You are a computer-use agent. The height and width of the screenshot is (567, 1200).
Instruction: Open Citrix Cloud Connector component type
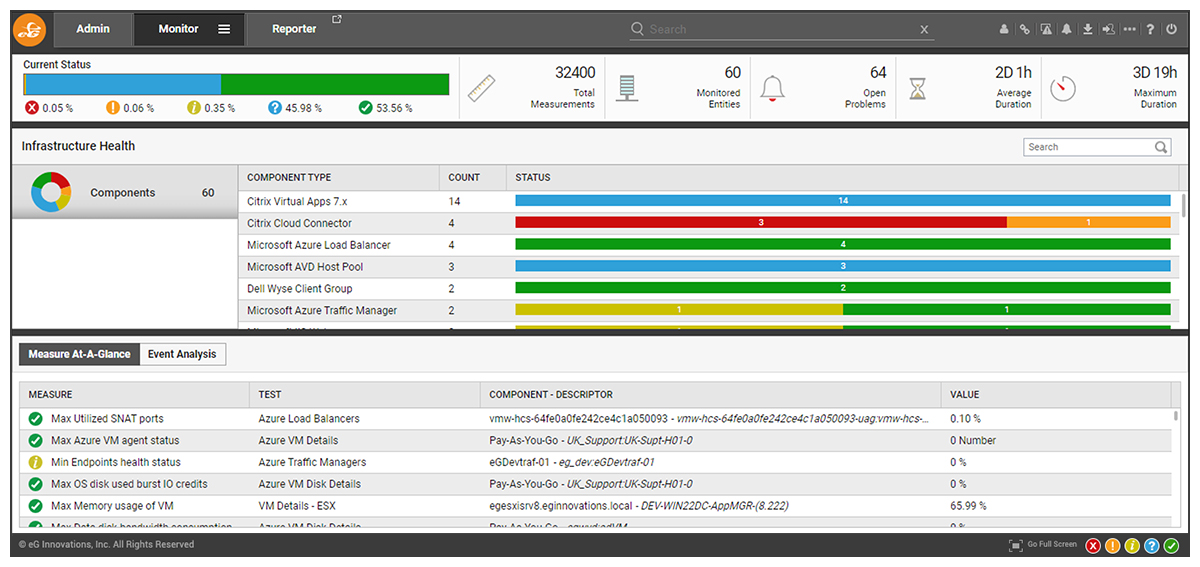[x=300, y=223]
